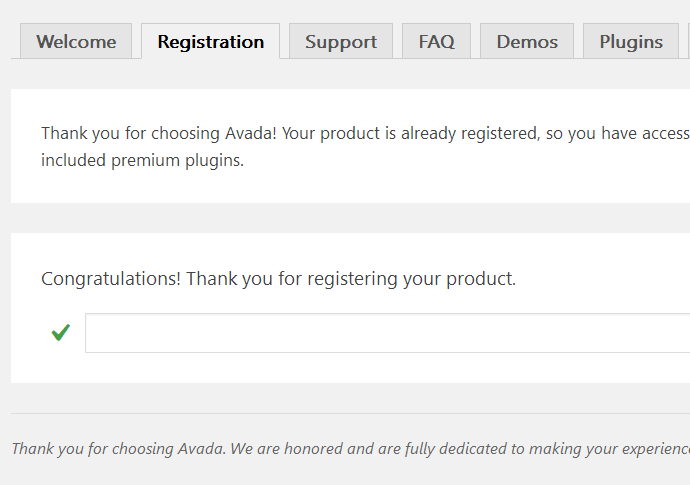
Task: Click the horizontal divider above the footer
Action: click(350, 413)
